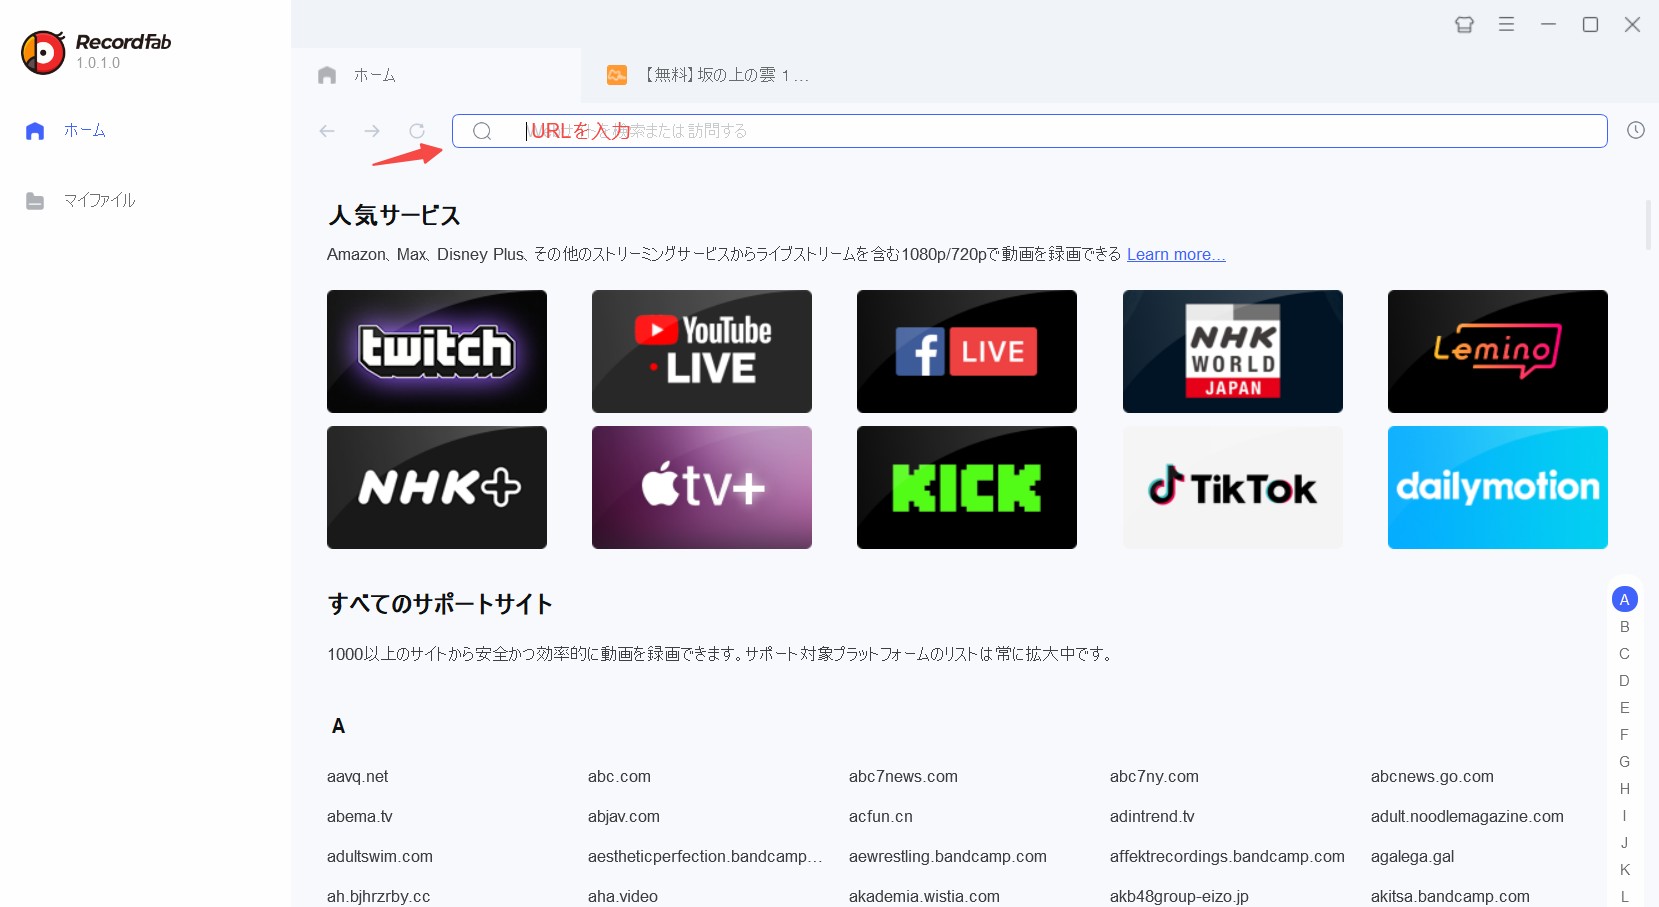Jump to letter E in index
The height and width of the screenshot is (907, 1659).
coord(1625,707)
